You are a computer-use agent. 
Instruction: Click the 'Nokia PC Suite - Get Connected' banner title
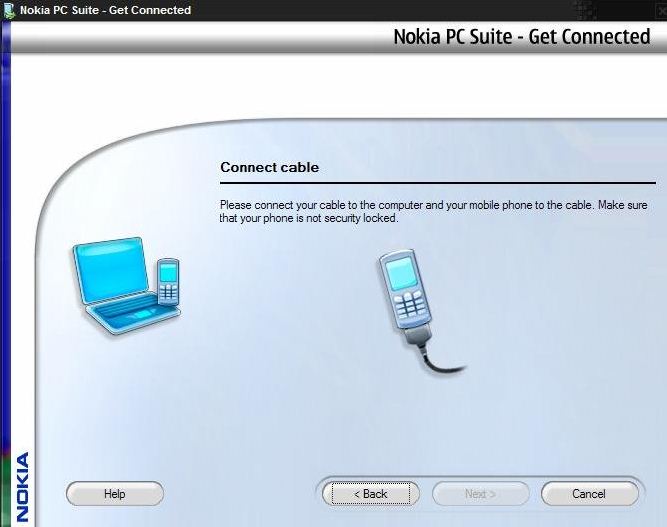[522, 37]
